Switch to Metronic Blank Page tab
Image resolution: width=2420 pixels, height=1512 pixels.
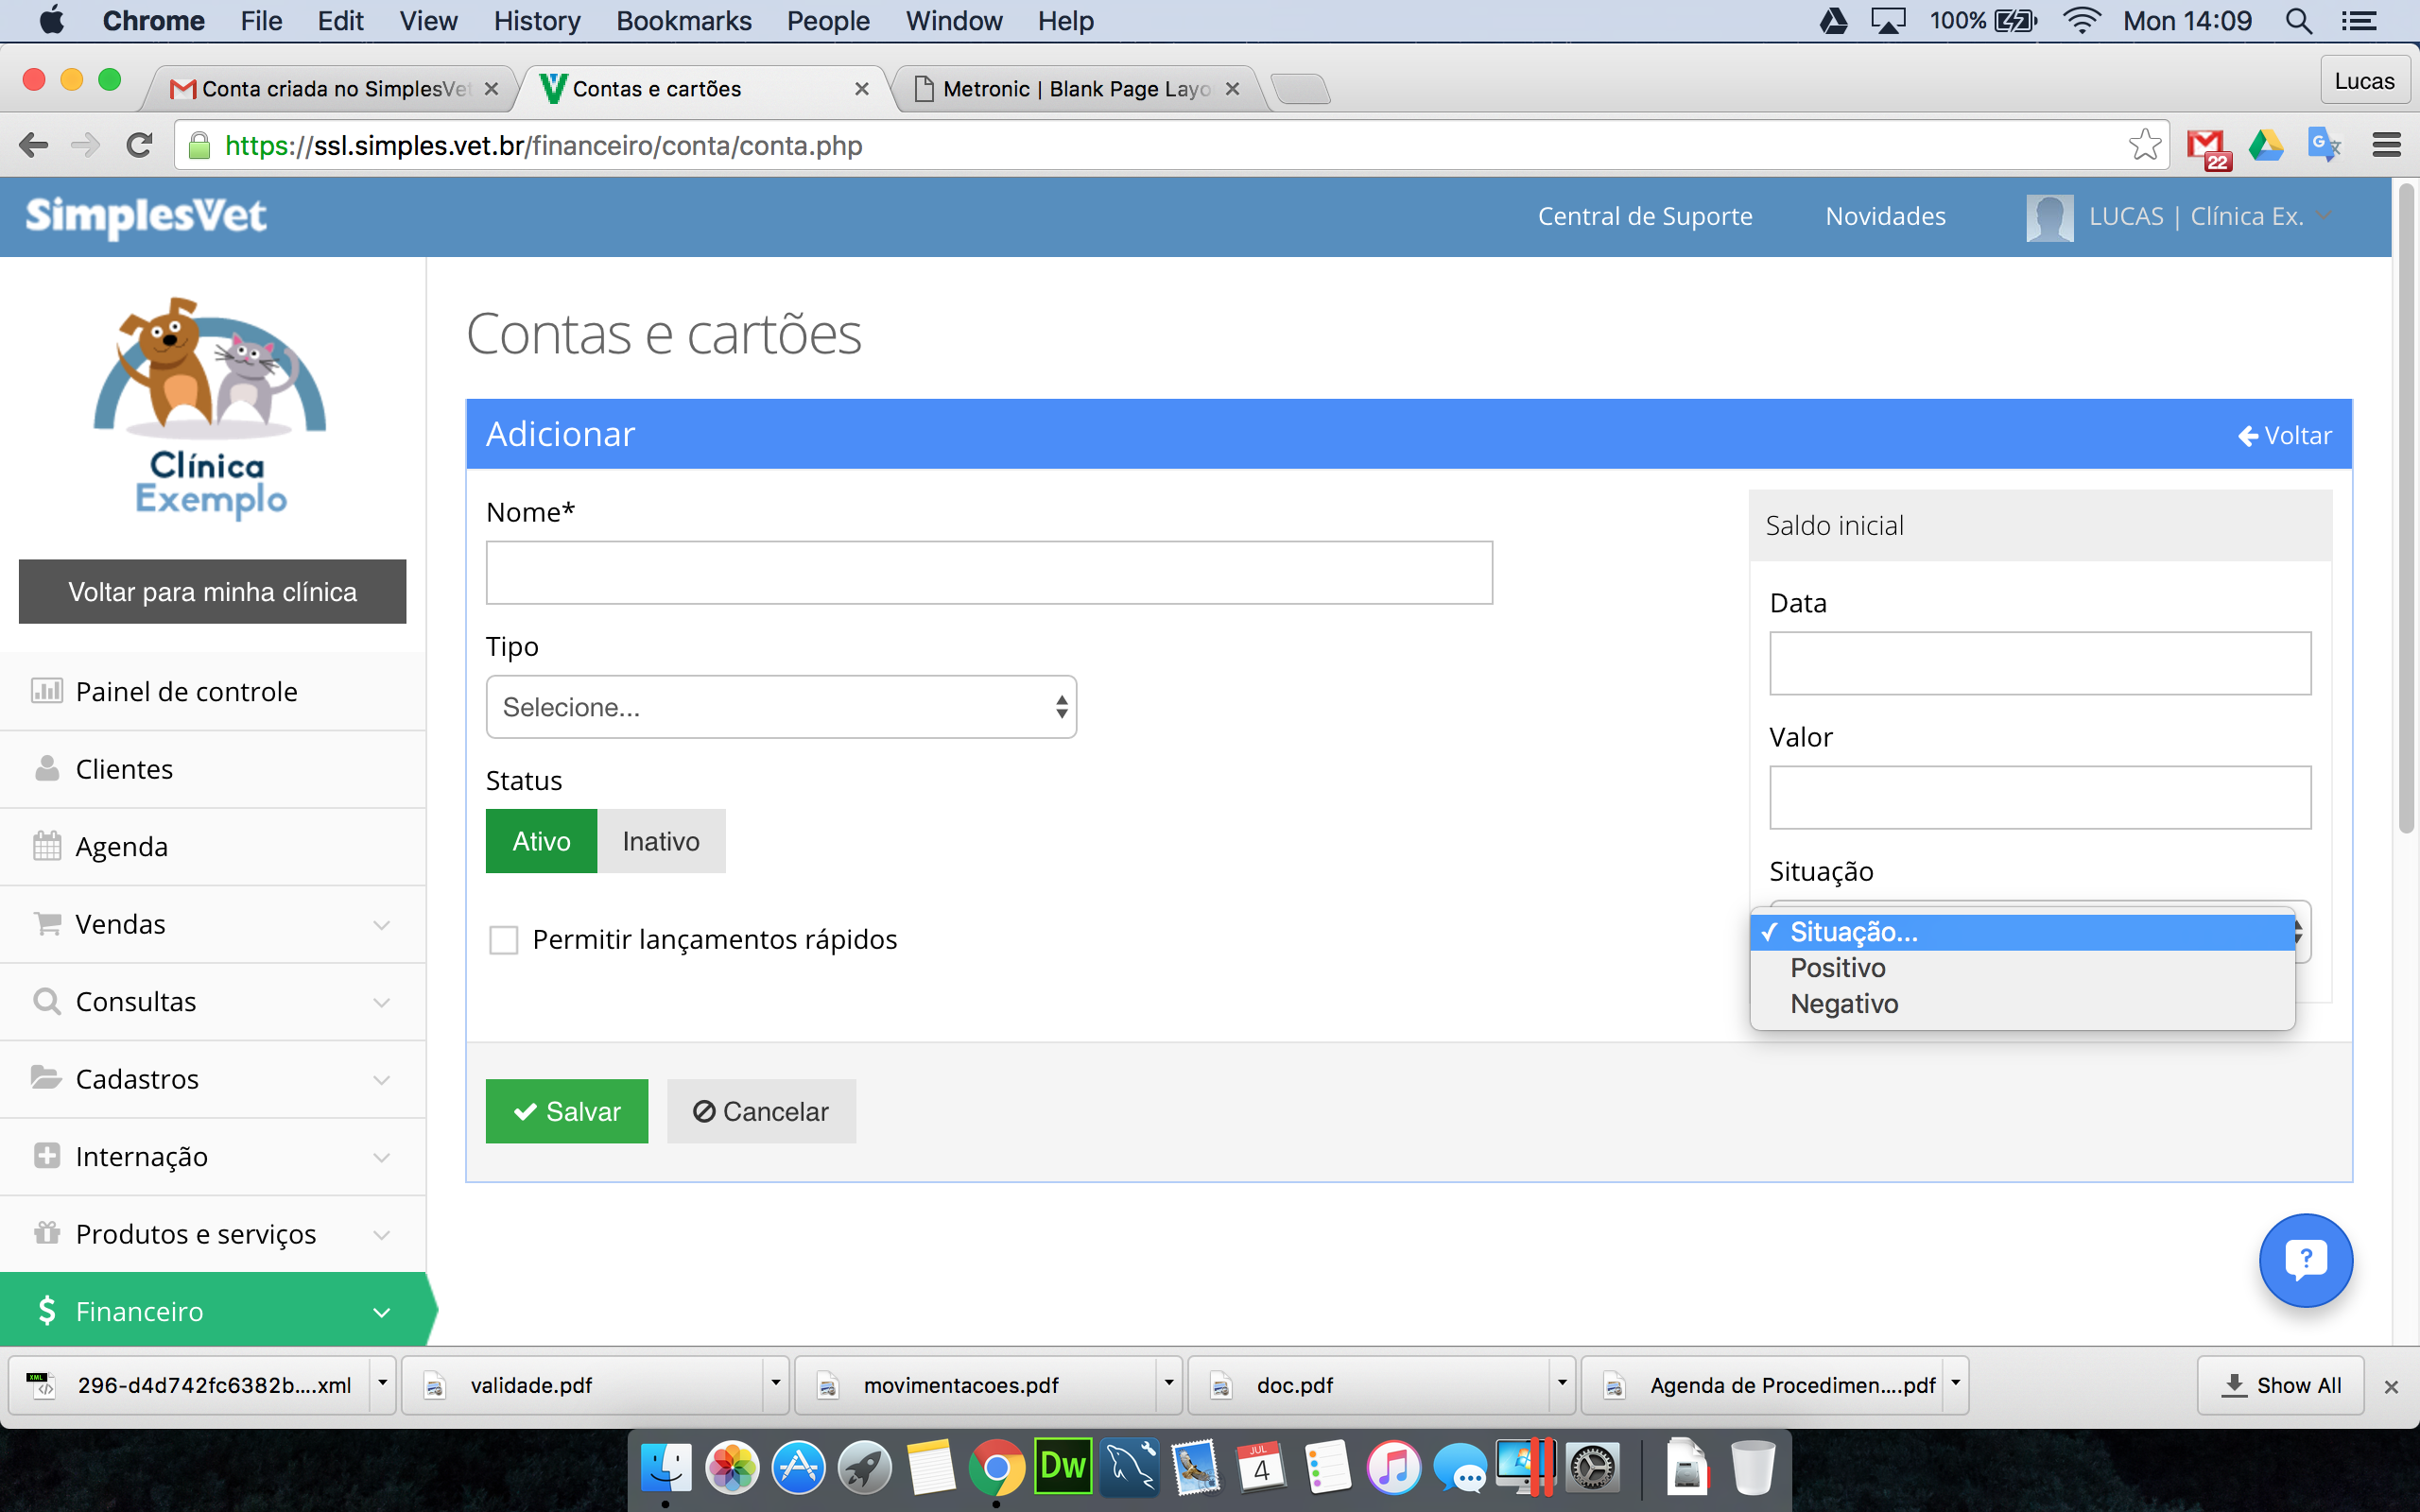click(x=1076, y=89)
